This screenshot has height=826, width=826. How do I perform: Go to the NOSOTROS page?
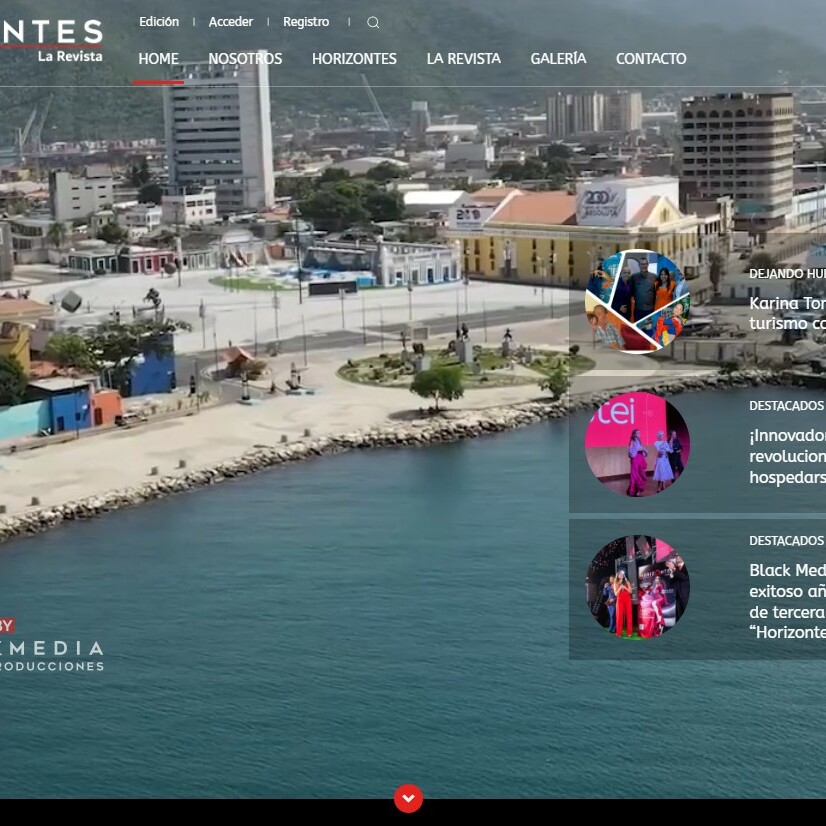245,59
